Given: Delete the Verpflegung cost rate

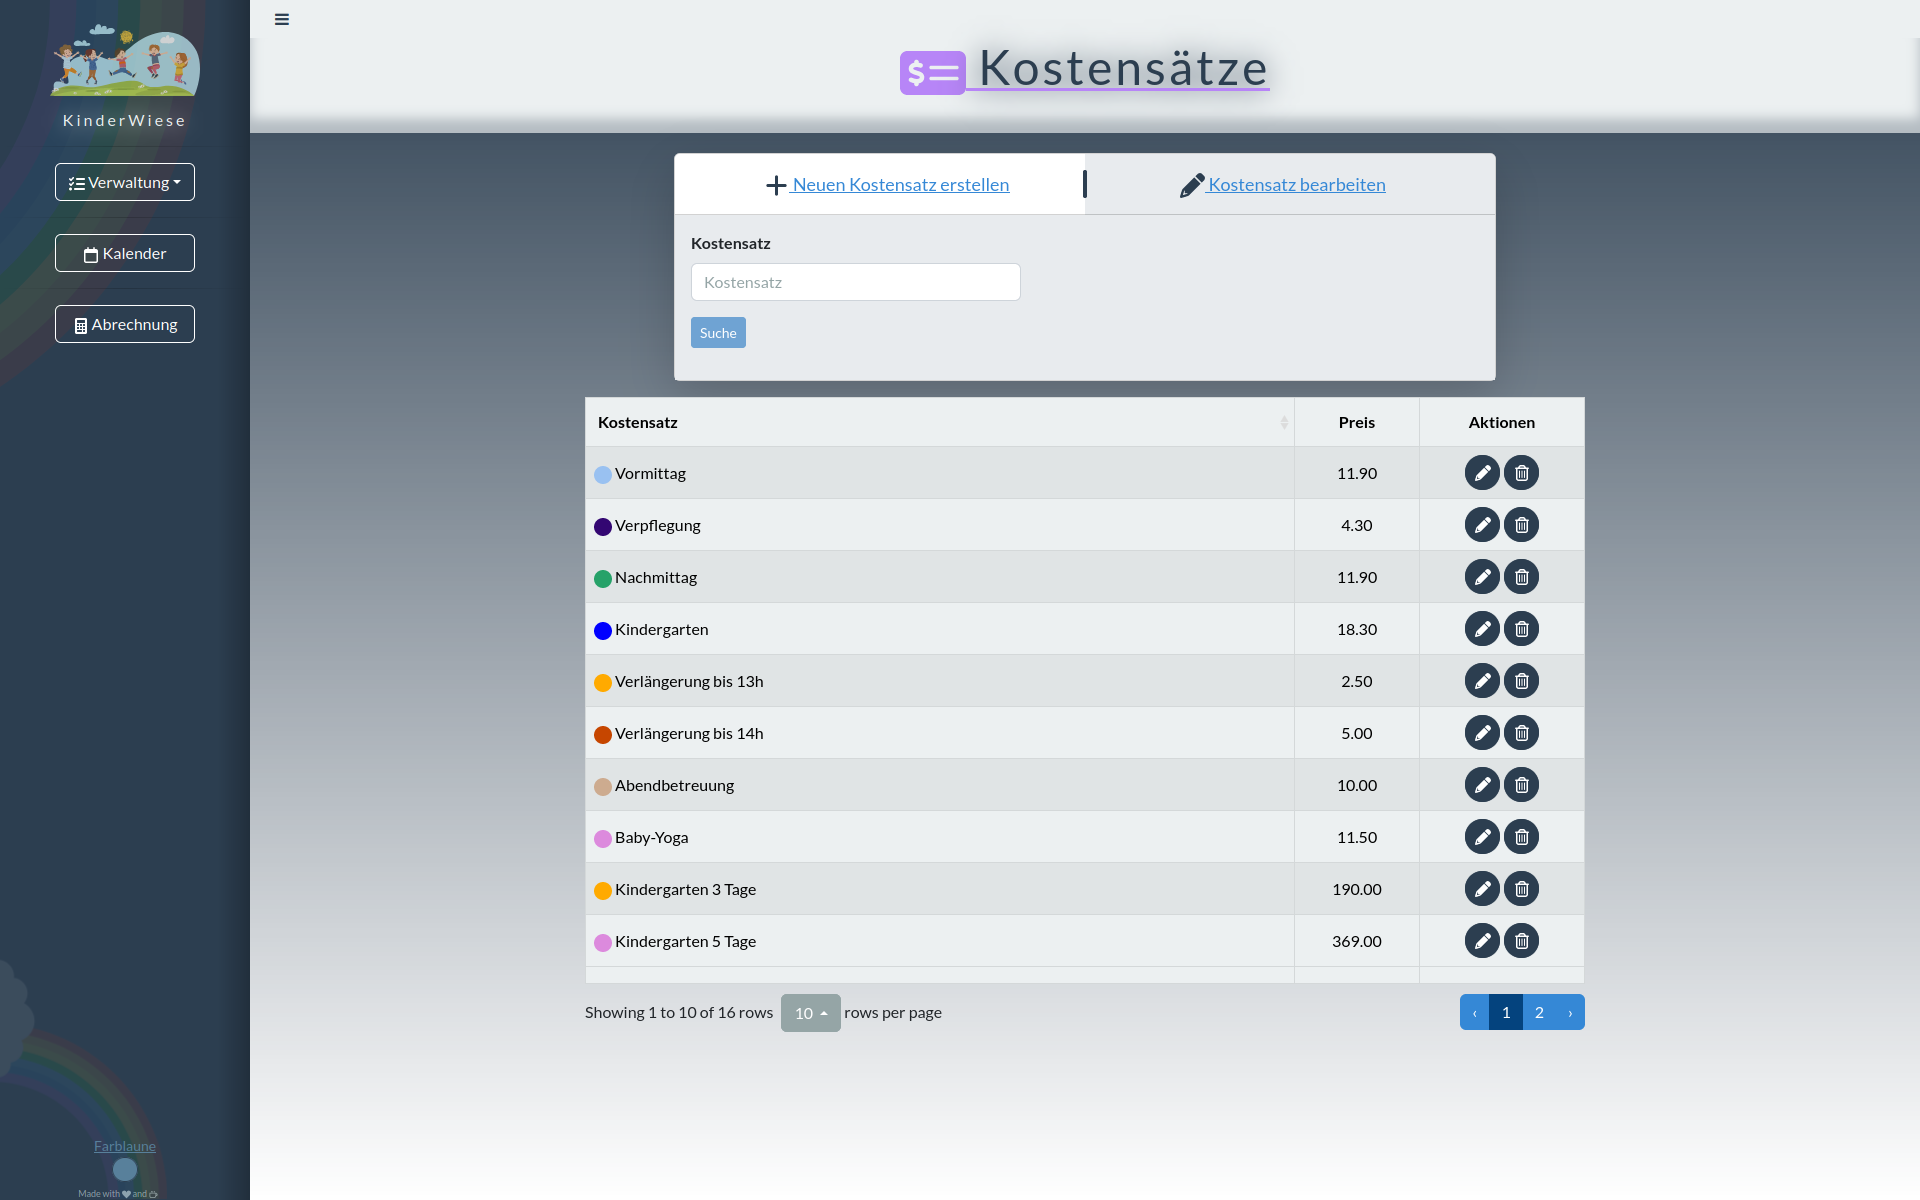Looking at the screenshot, I should pyautogui.click(x=1522, y=525).
